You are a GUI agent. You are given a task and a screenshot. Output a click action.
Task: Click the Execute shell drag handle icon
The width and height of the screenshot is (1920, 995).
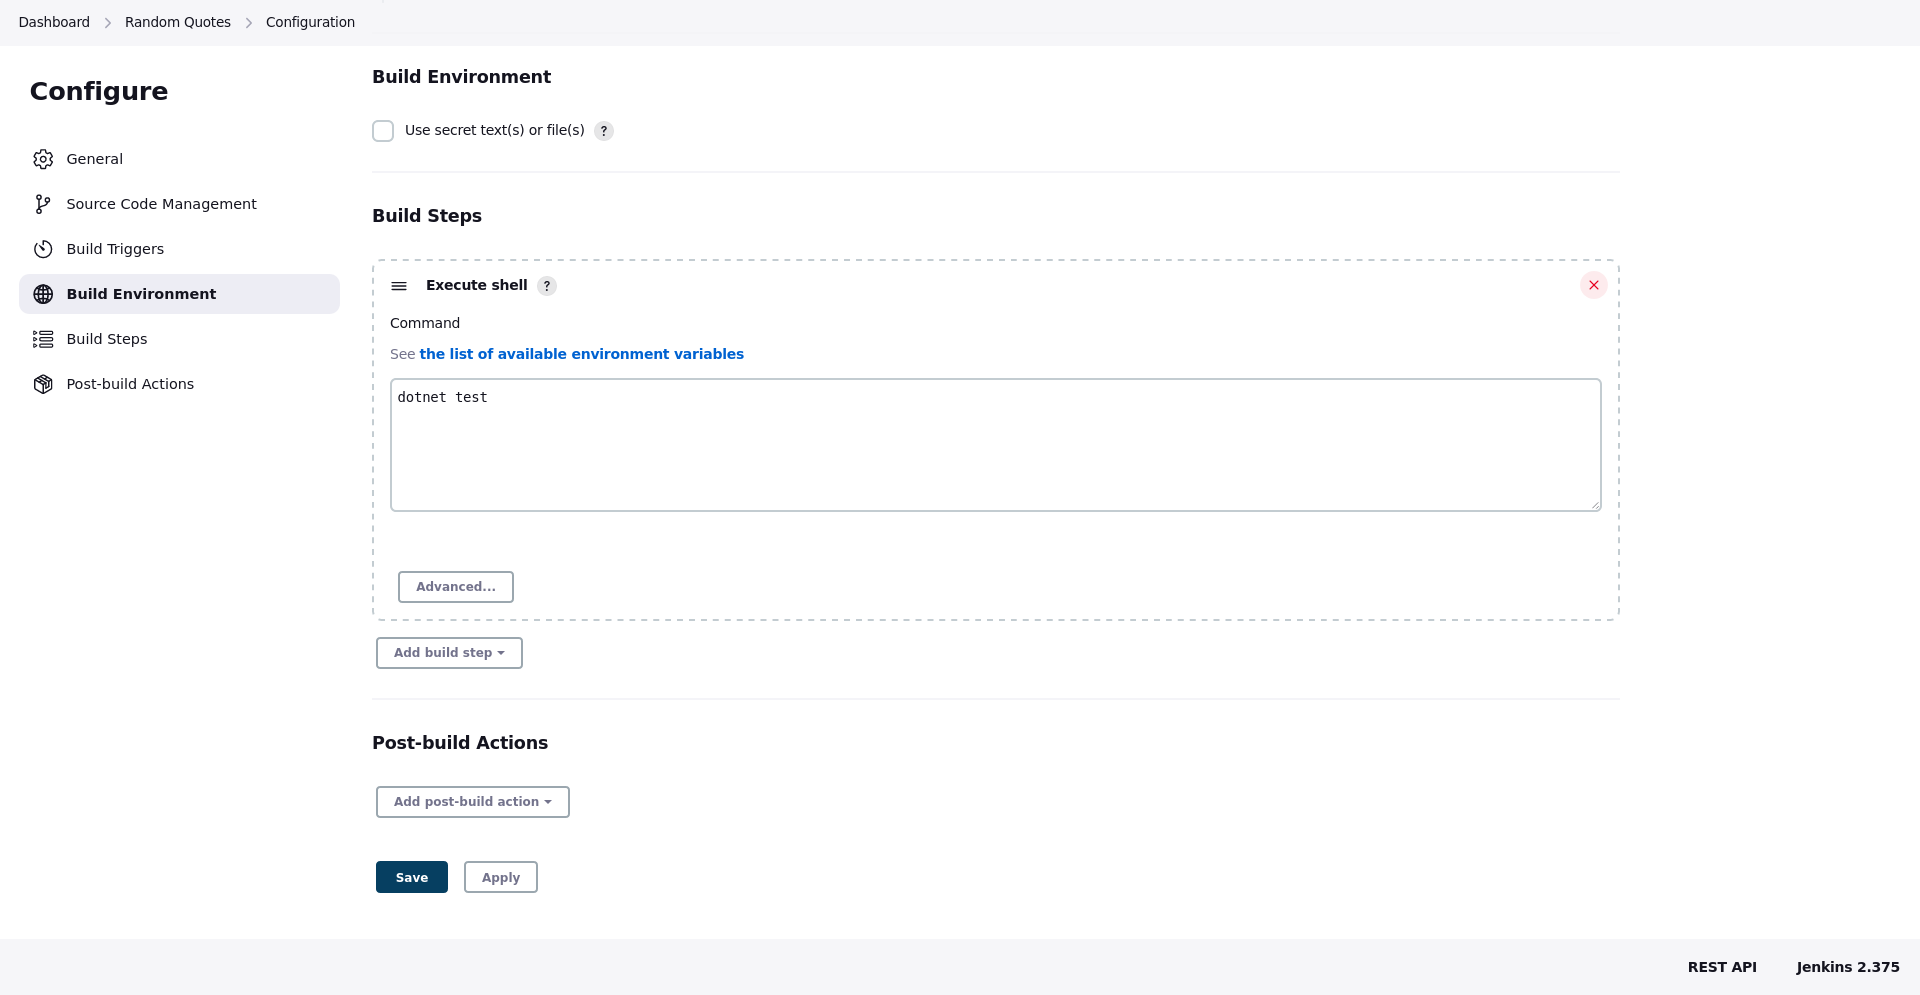pos(399,286)
